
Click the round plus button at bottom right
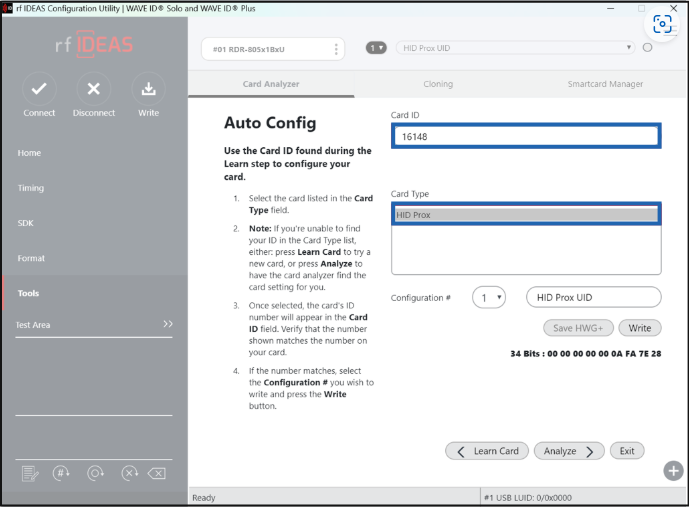coord(673,471)
